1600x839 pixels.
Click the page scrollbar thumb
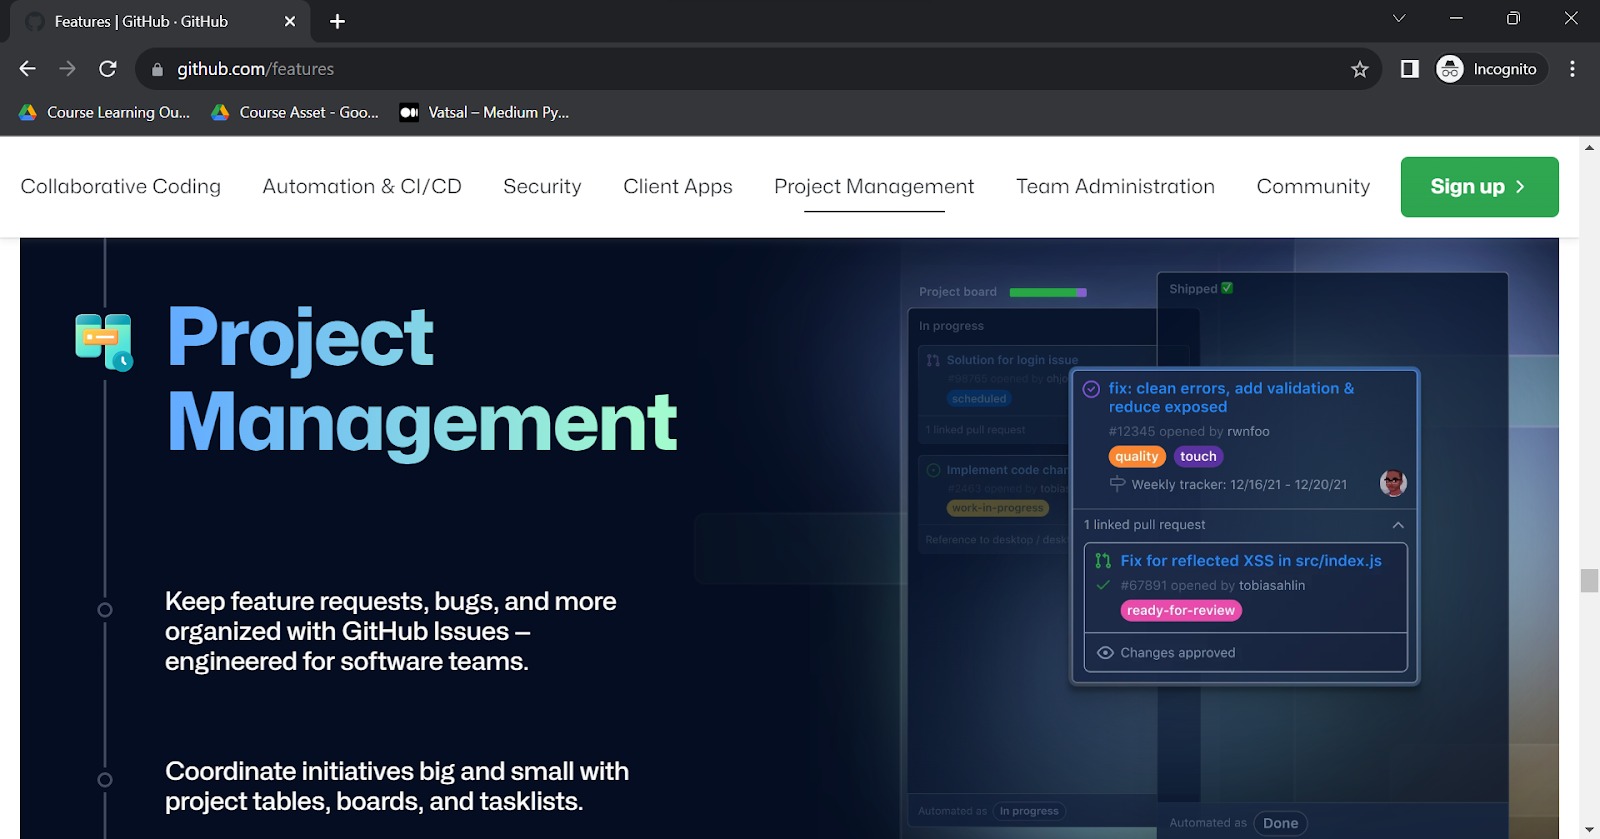pos(1589,581)
